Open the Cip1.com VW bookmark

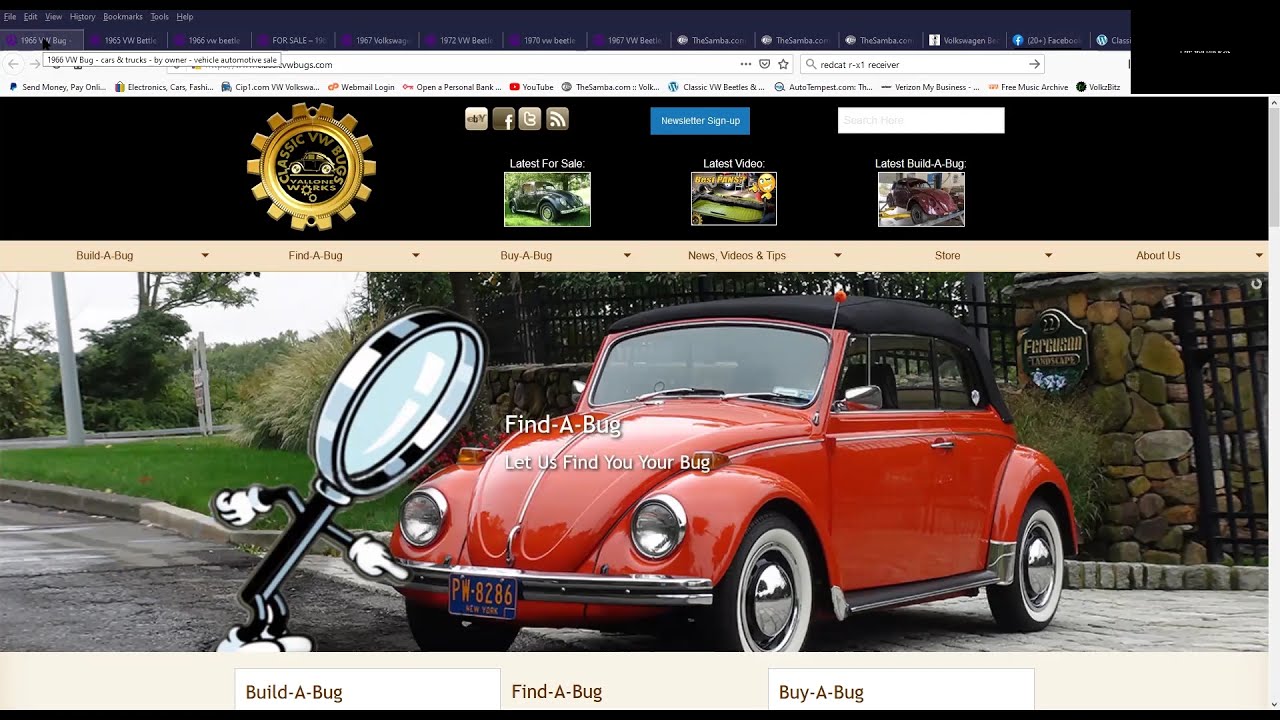pyautogui.click(x=271, y=87)
